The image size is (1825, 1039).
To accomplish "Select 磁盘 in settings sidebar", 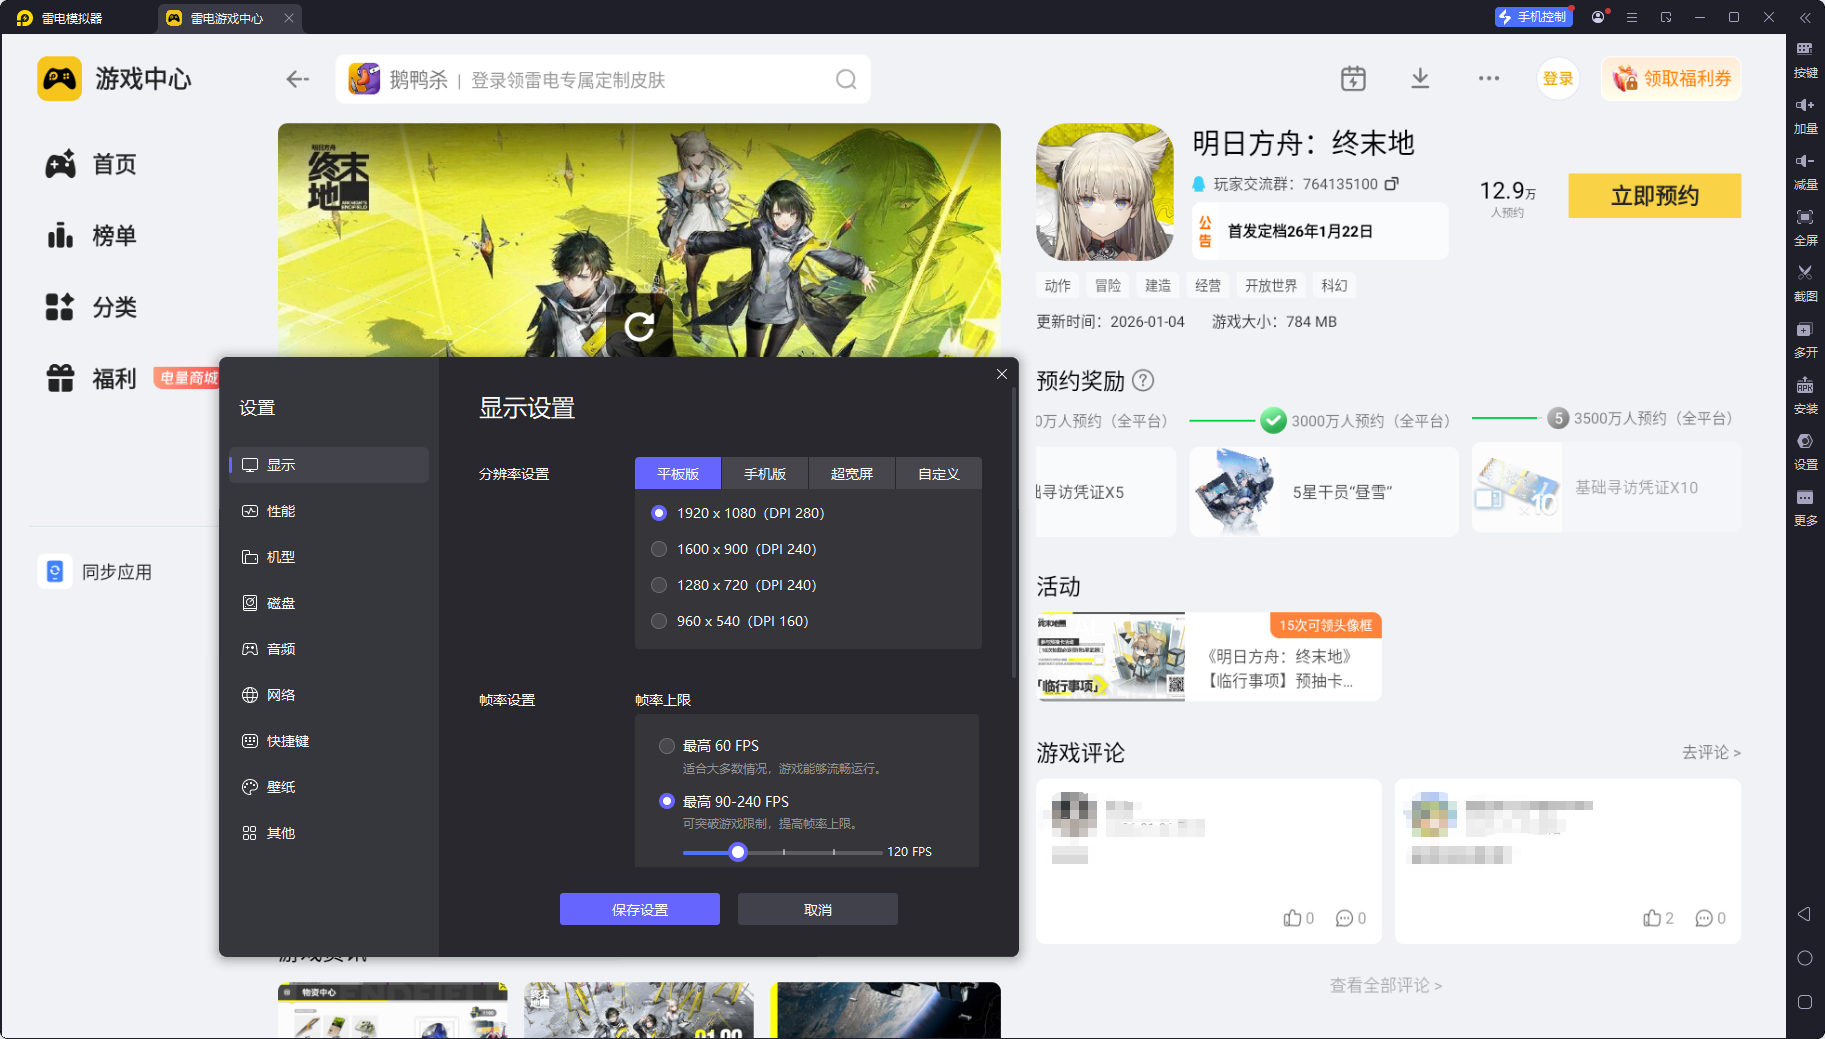I will (x=329, y=603).
